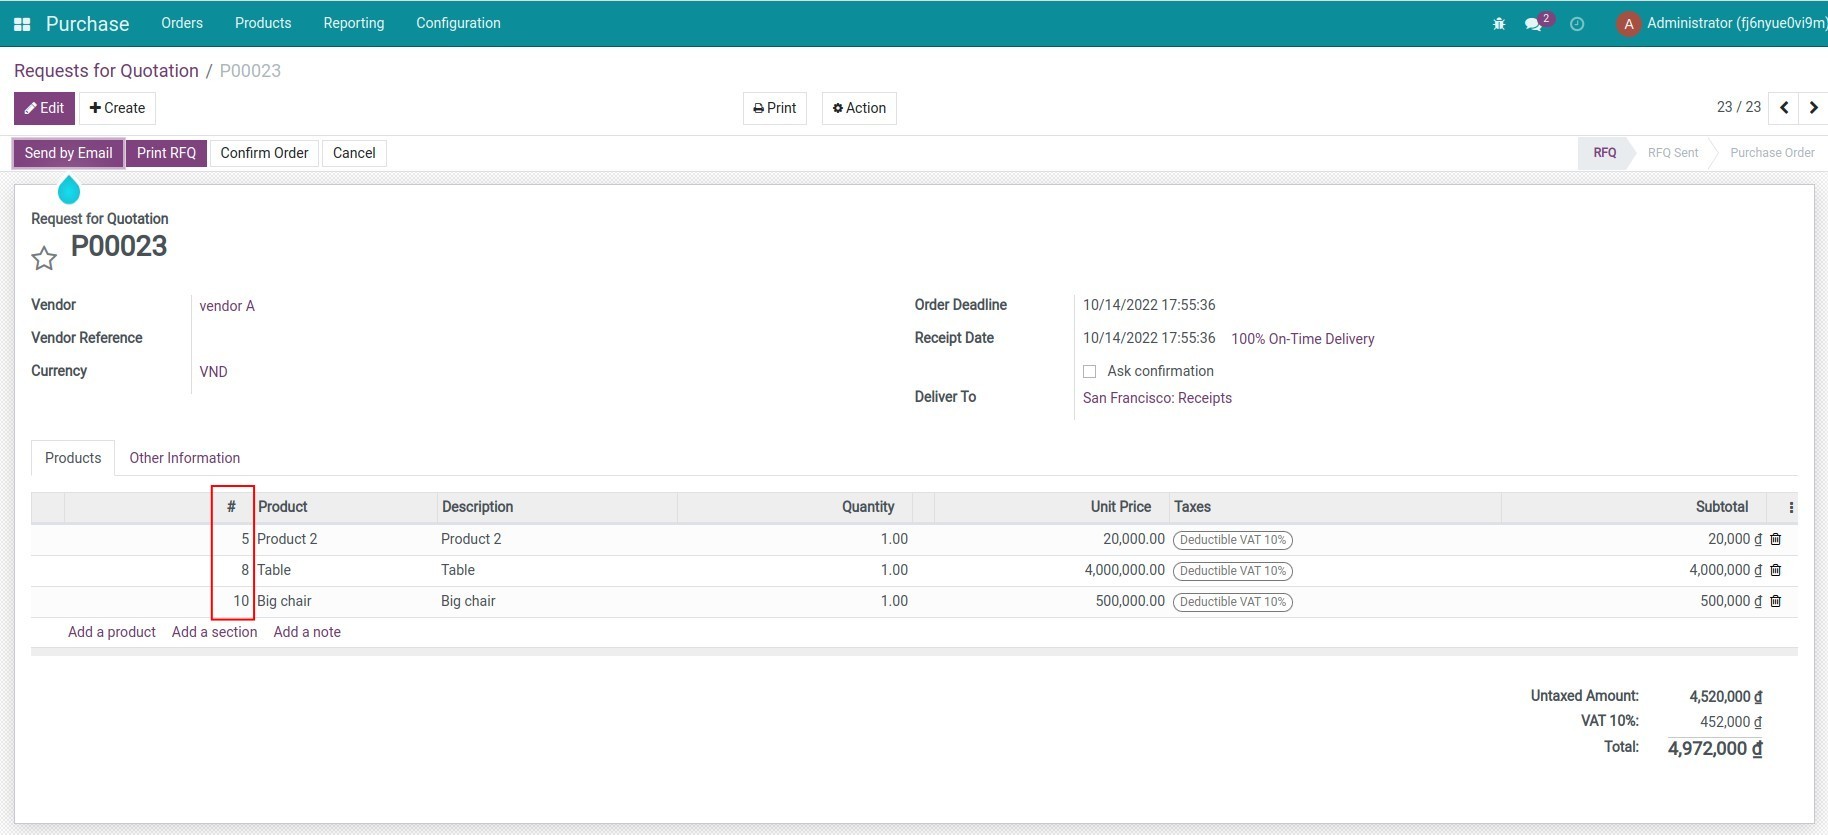Click Add a product link
This screenshot has height=835, width=1828.
click(112, 632)
